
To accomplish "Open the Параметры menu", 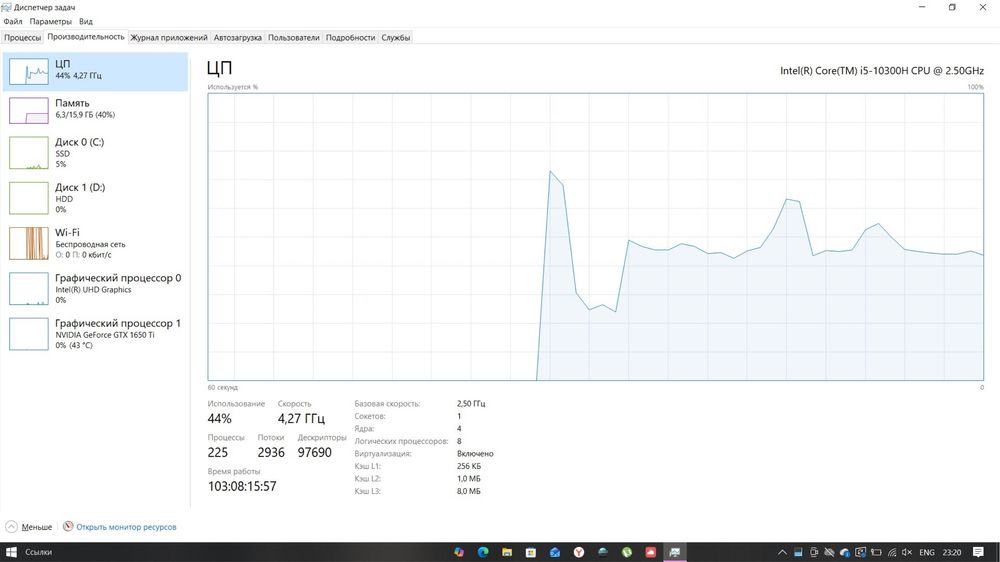I will pyautogui.click(x=50, y=21).
